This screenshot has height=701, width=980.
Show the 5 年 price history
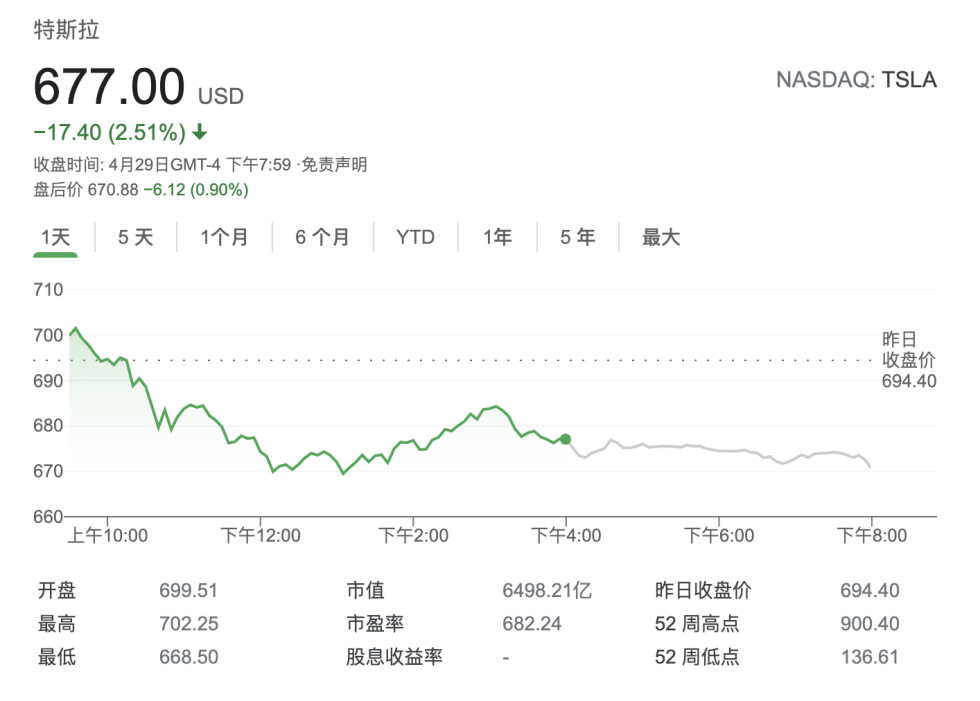577,237
